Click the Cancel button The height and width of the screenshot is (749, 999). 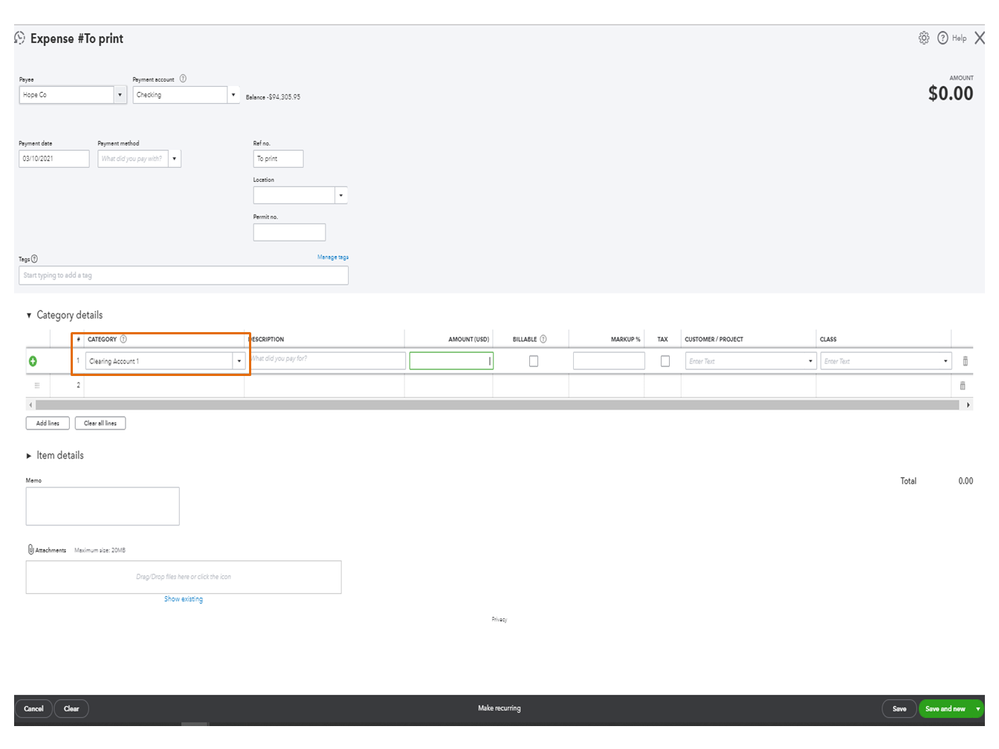pos(34,708)
